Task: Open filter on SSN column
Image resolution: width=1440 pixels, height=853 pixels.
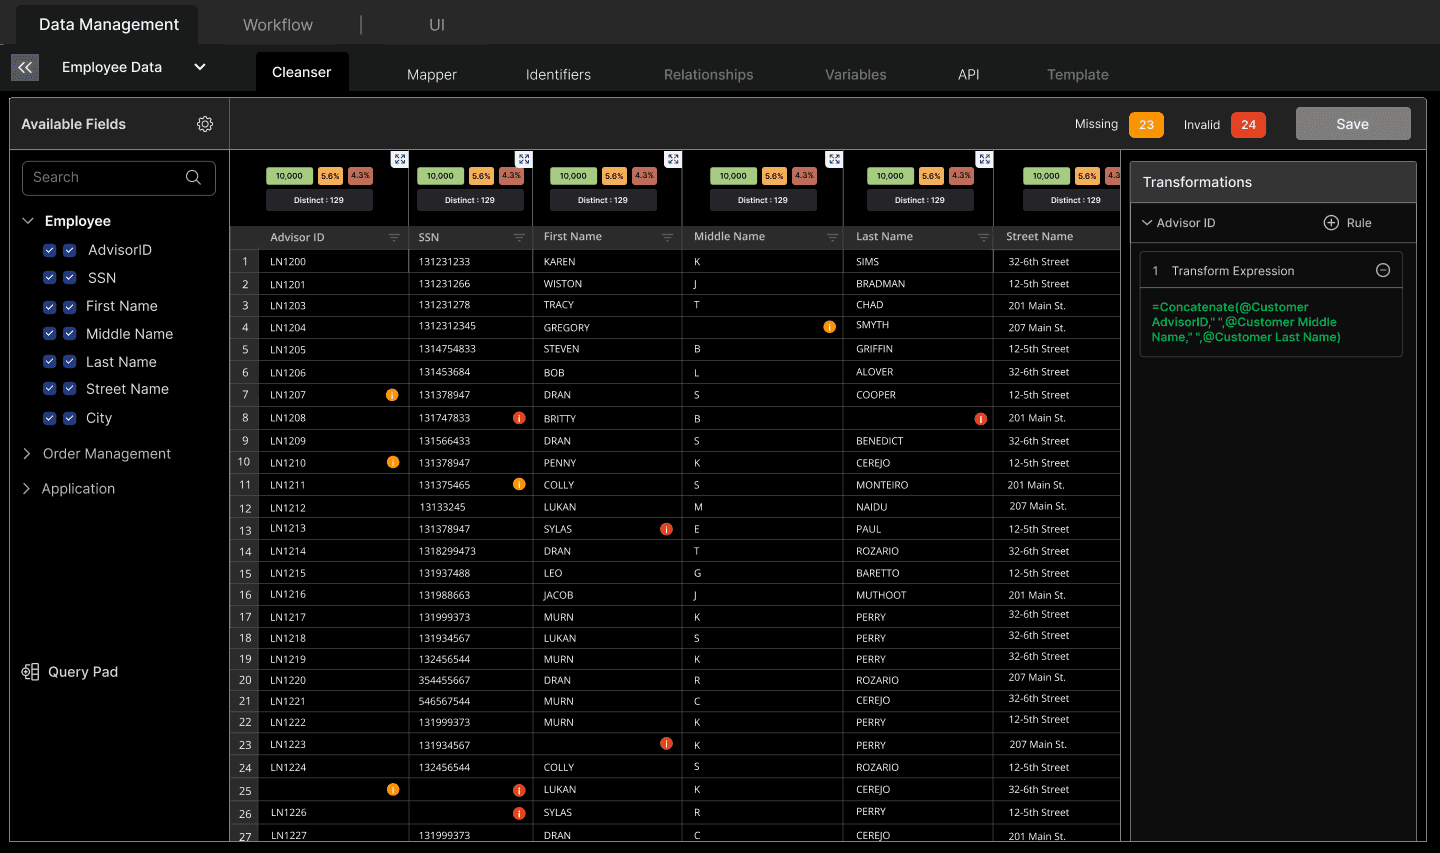Action: [x=519, y=237]
